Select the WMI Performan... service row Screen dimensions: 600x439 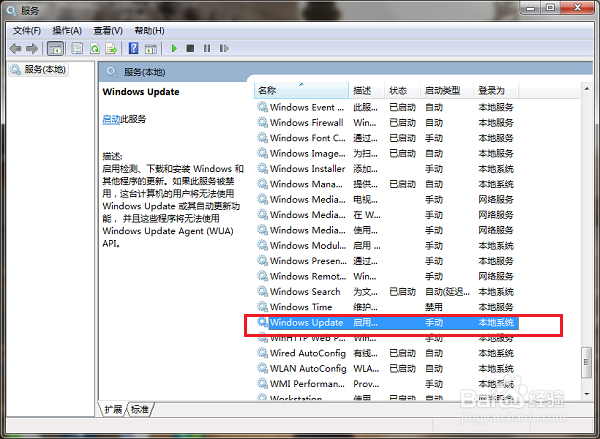[x=387, y=384]
